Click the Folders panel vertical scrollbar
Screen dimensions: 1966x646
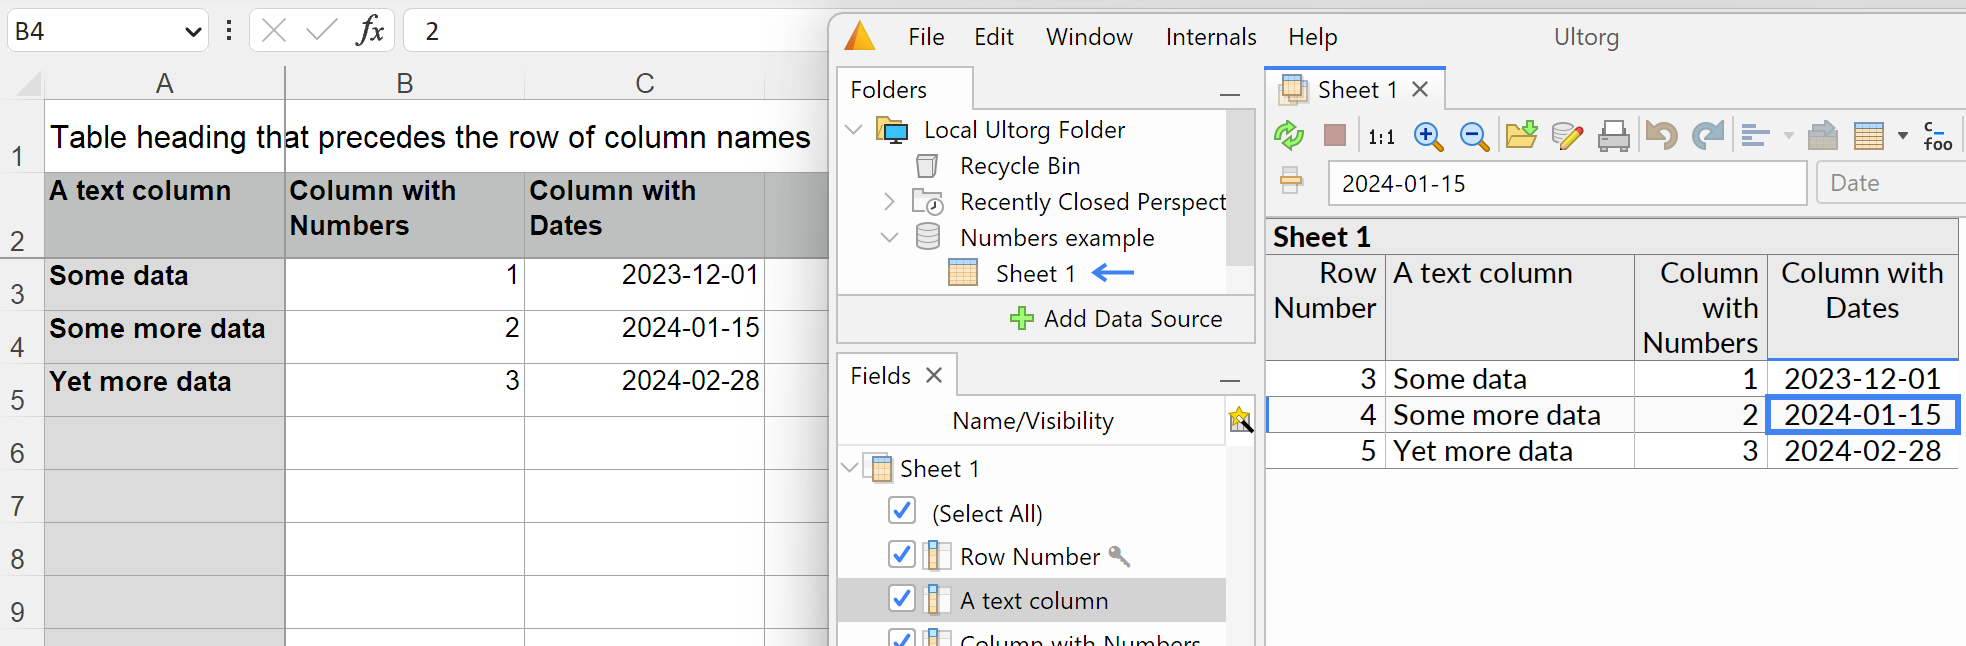[1239, 188]
